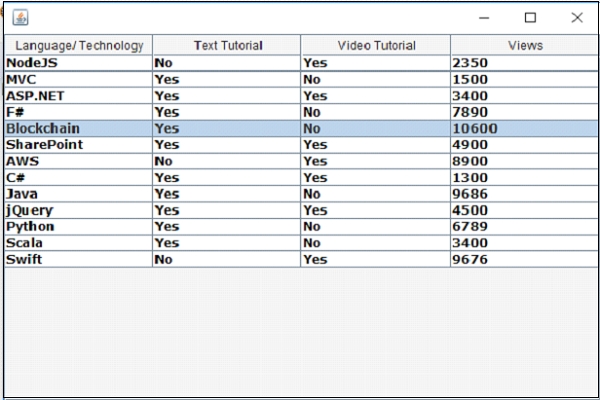This screenshot has height=400, width=600.
Task: Click the Scala cell
Action: tap(78, 243)
